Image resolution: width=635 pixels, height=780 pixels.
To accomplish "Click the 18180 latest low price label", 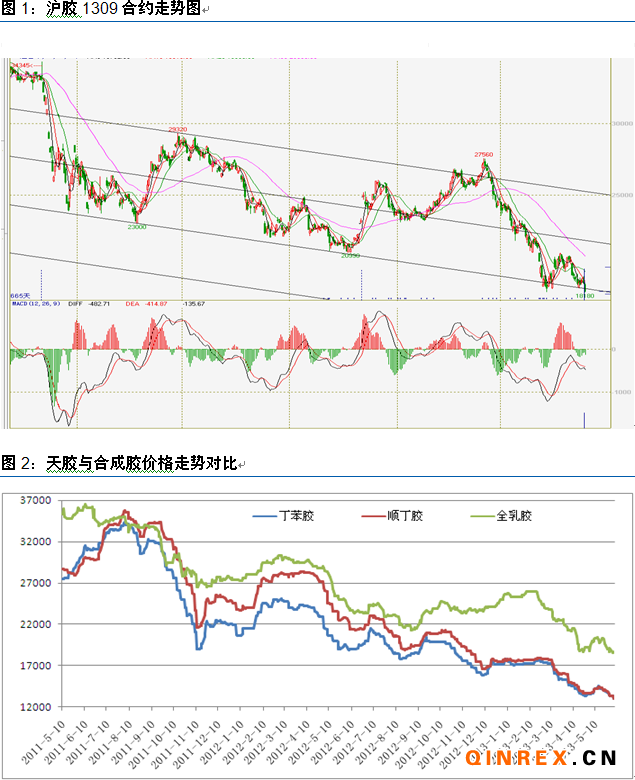I will (585, 295).
